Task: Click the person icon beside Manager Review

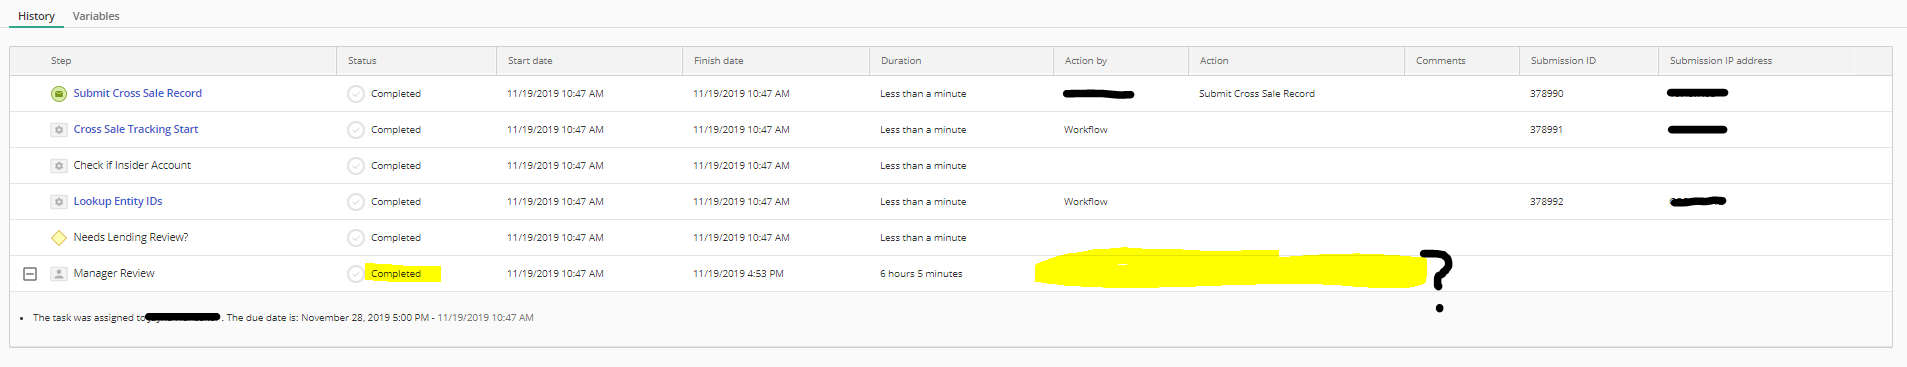Action: click(59, 274)
